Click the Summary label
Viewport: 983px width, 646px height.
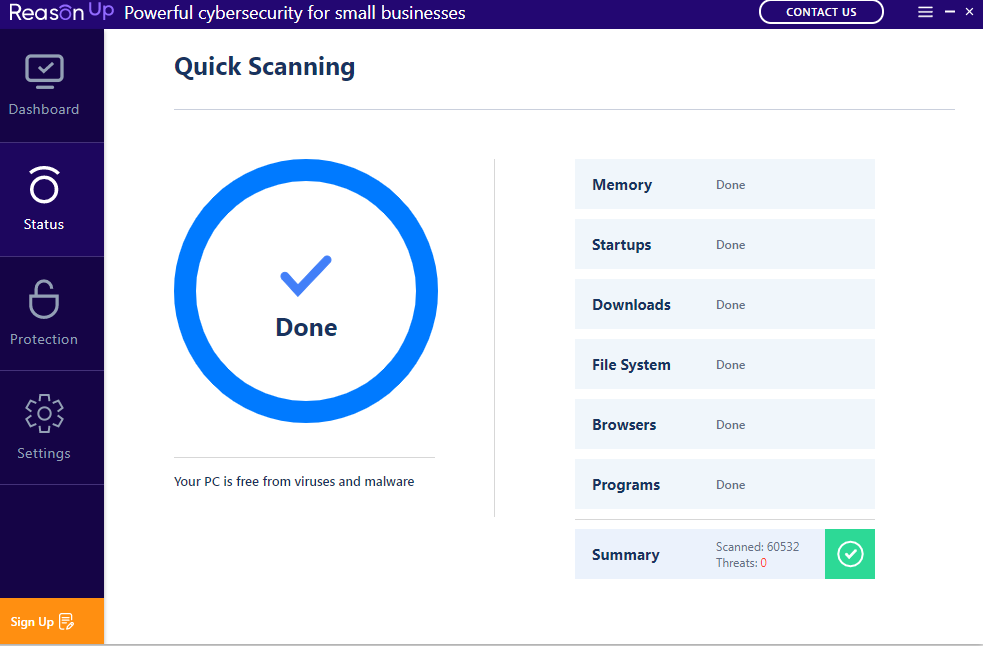[626, 555]
